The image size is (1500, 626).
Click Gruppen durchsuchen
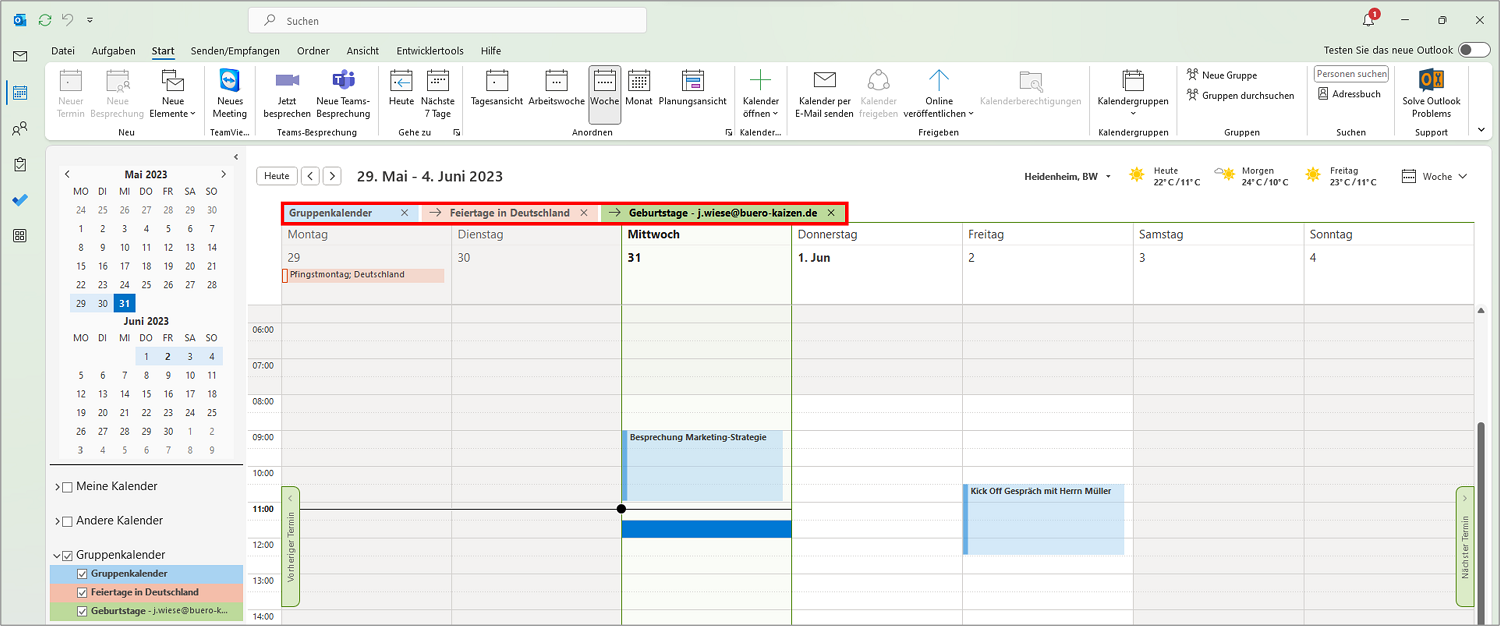click(1240, 96)
